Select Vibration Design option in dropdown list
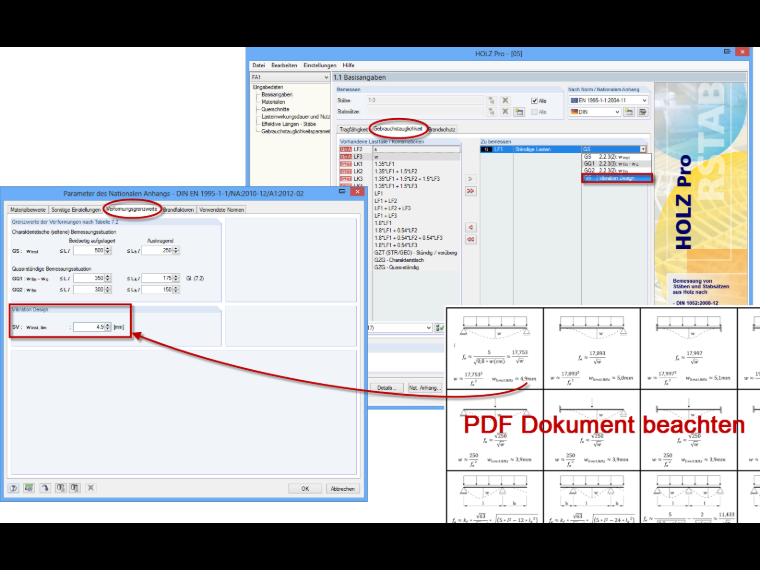760x570 pixels. click(617, 178)
